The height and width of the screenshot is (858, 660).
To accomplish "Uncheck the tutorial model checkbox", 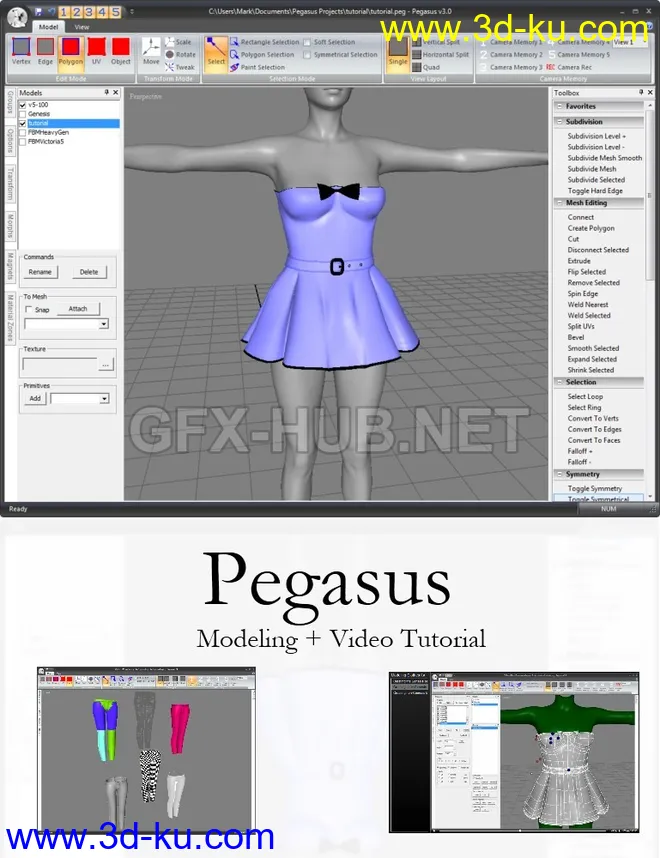I will 22,123.
